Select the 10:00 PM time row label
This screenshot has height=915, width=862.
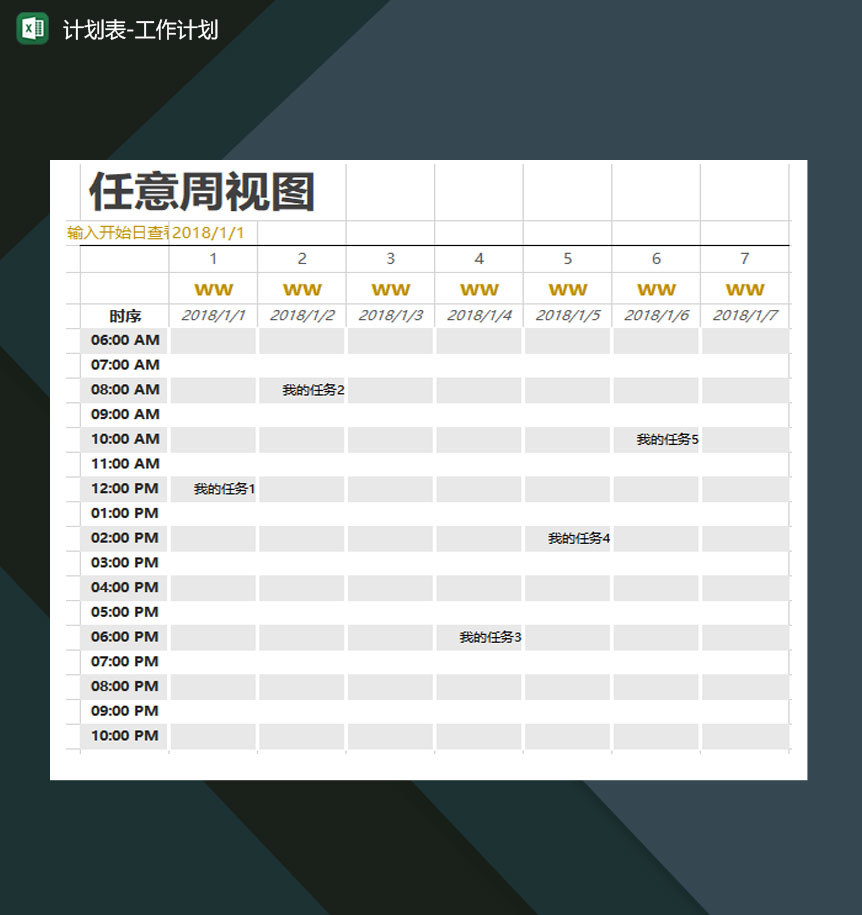coord(124,735)
